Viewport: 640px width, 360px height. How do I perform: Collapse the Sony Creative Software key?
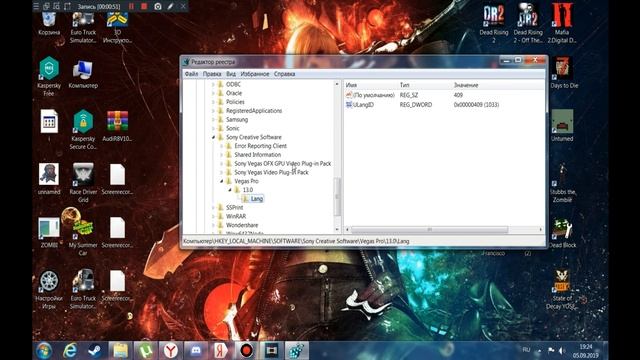[x=213, y=137]
